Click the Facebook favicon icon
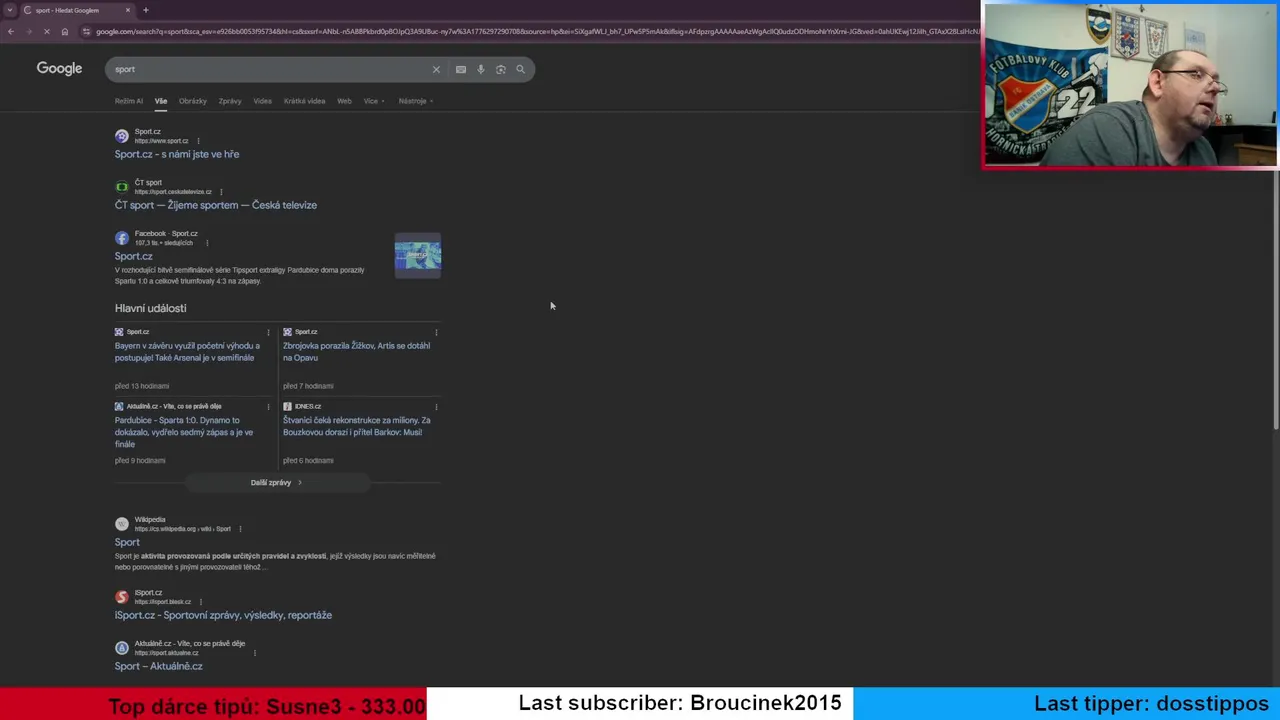This screenshot has width=1280, height=720. point(122,238)
